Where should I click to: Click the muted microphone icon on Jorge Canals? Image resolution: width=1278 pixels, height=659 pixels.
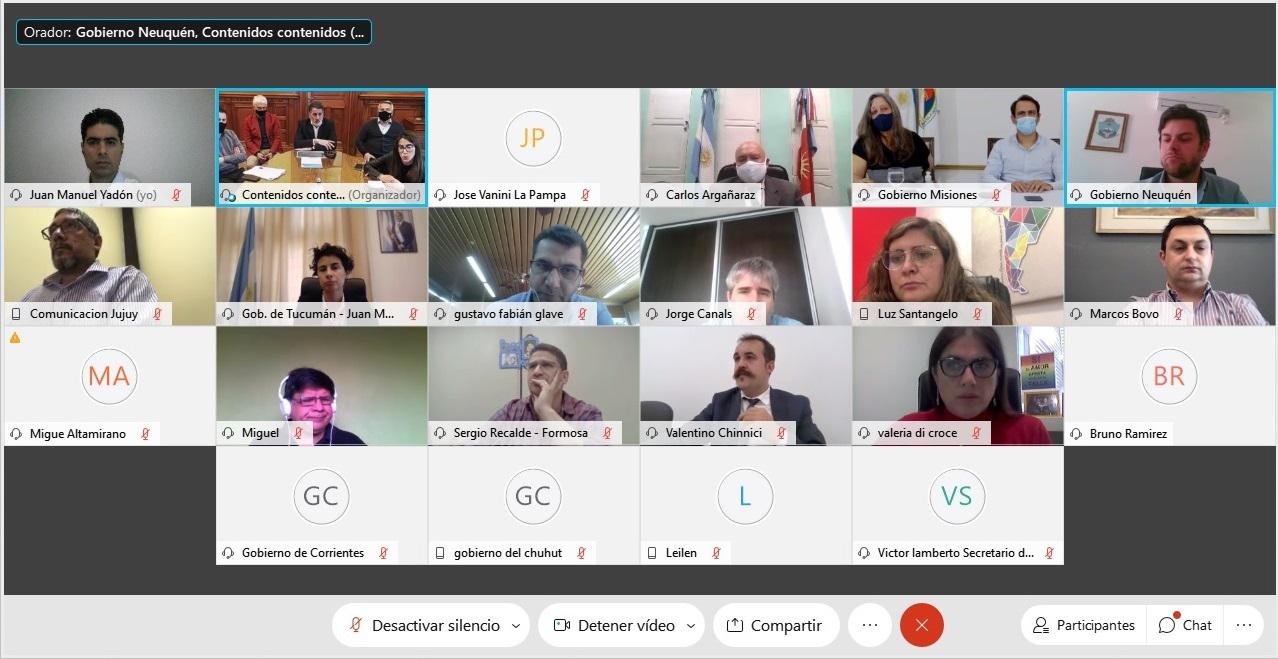[x=751, y=314]
